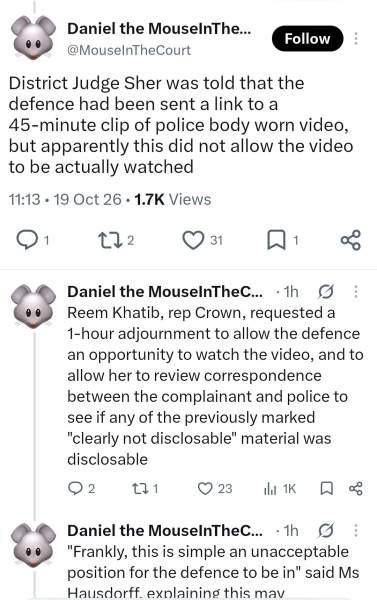Repost the Reem Khatib adjournment tweet
377x600 pixels.
145,489
